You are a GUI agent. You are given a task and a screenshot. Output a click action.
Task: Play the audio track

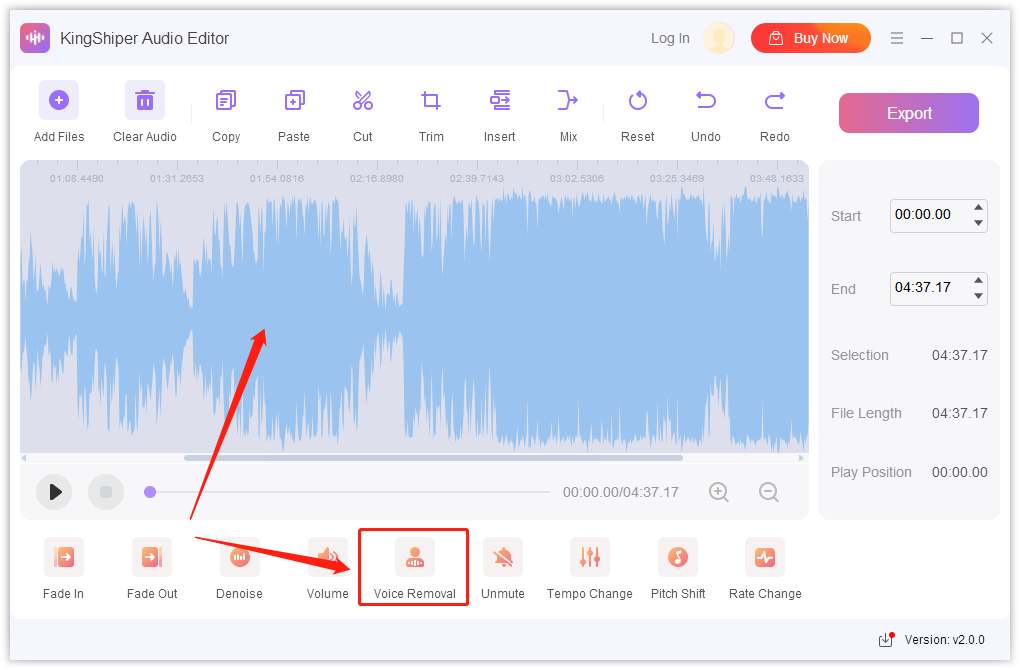tap(54, 492)
